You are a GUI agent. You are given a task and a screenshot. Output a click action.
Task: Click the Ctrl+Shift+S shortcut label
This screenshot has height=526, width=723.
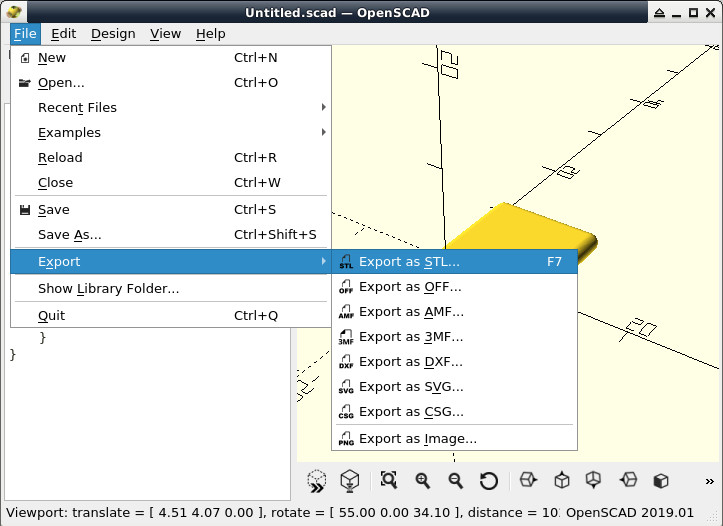275,235
